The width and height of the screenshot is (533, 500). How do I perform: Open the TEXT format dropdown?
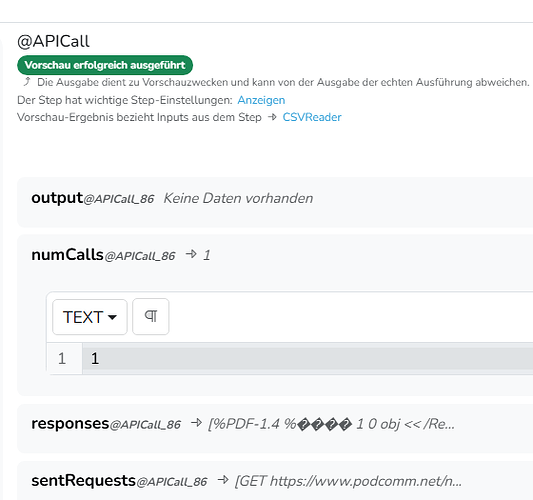pos(90,317)
